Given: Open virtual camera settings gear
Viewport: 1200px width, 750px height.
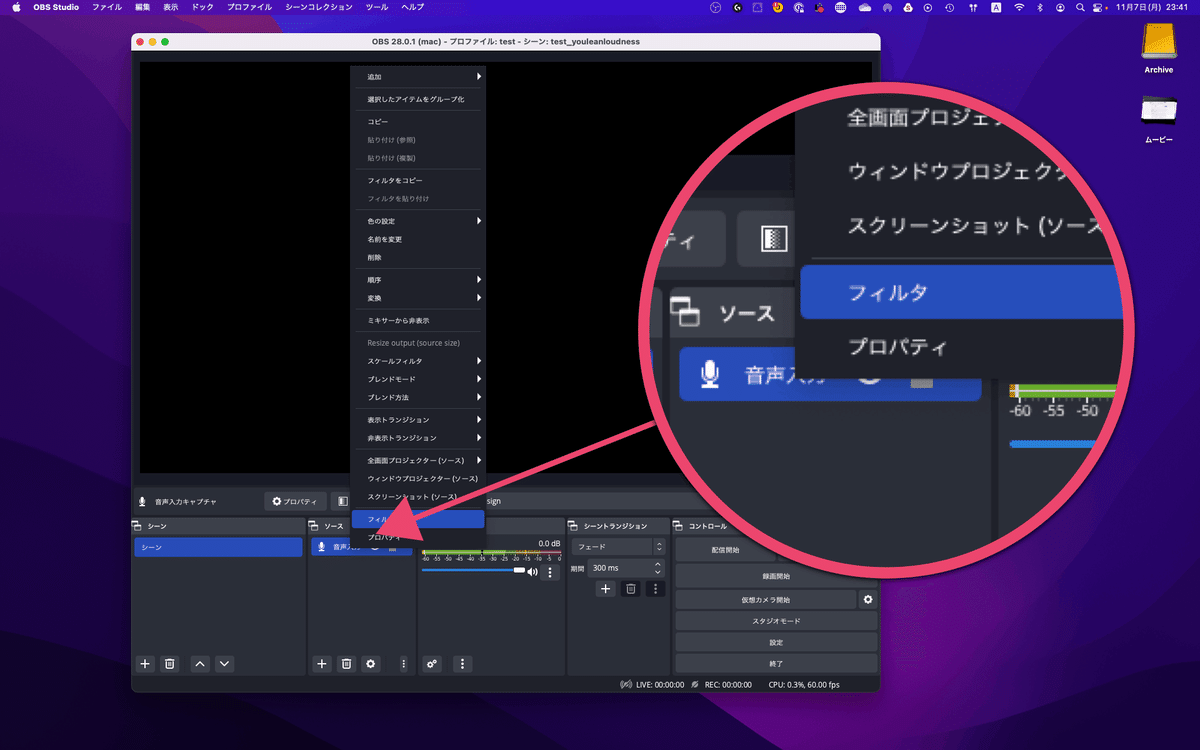Looking at the screenshot, I should click(868, 600).
